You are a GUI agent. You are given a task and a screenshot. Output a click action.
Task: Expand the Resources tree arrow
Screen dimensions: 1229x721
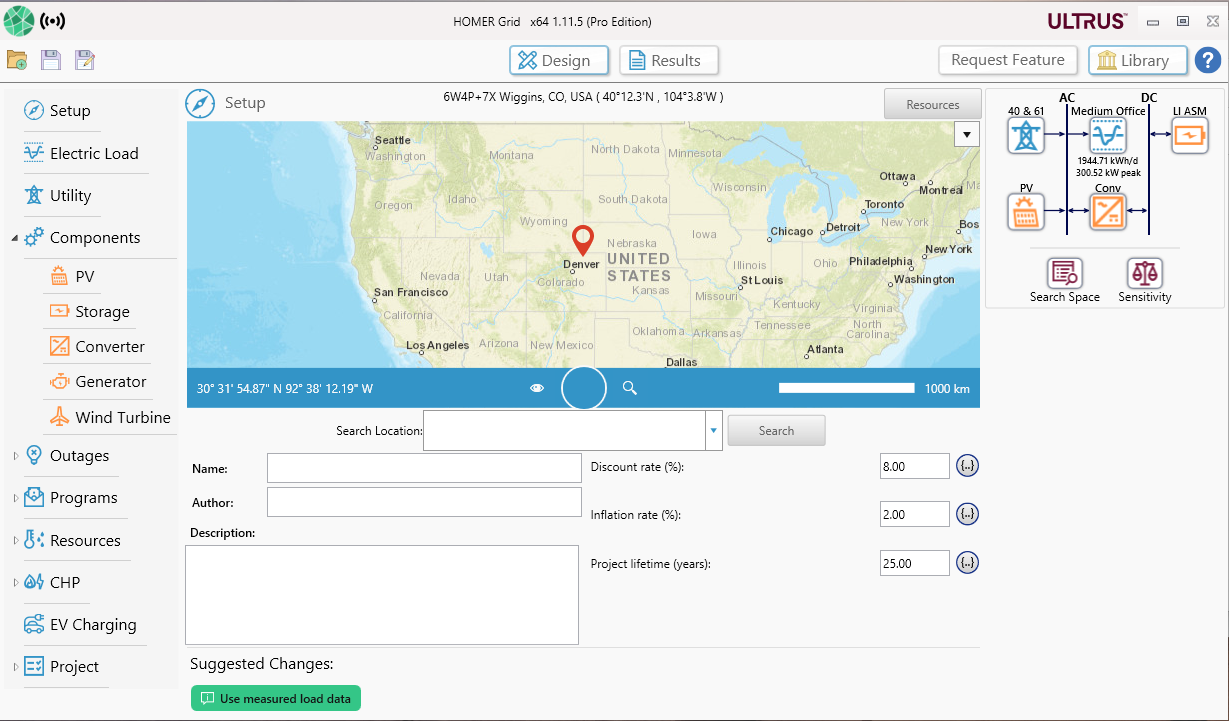tap(15, 540)
